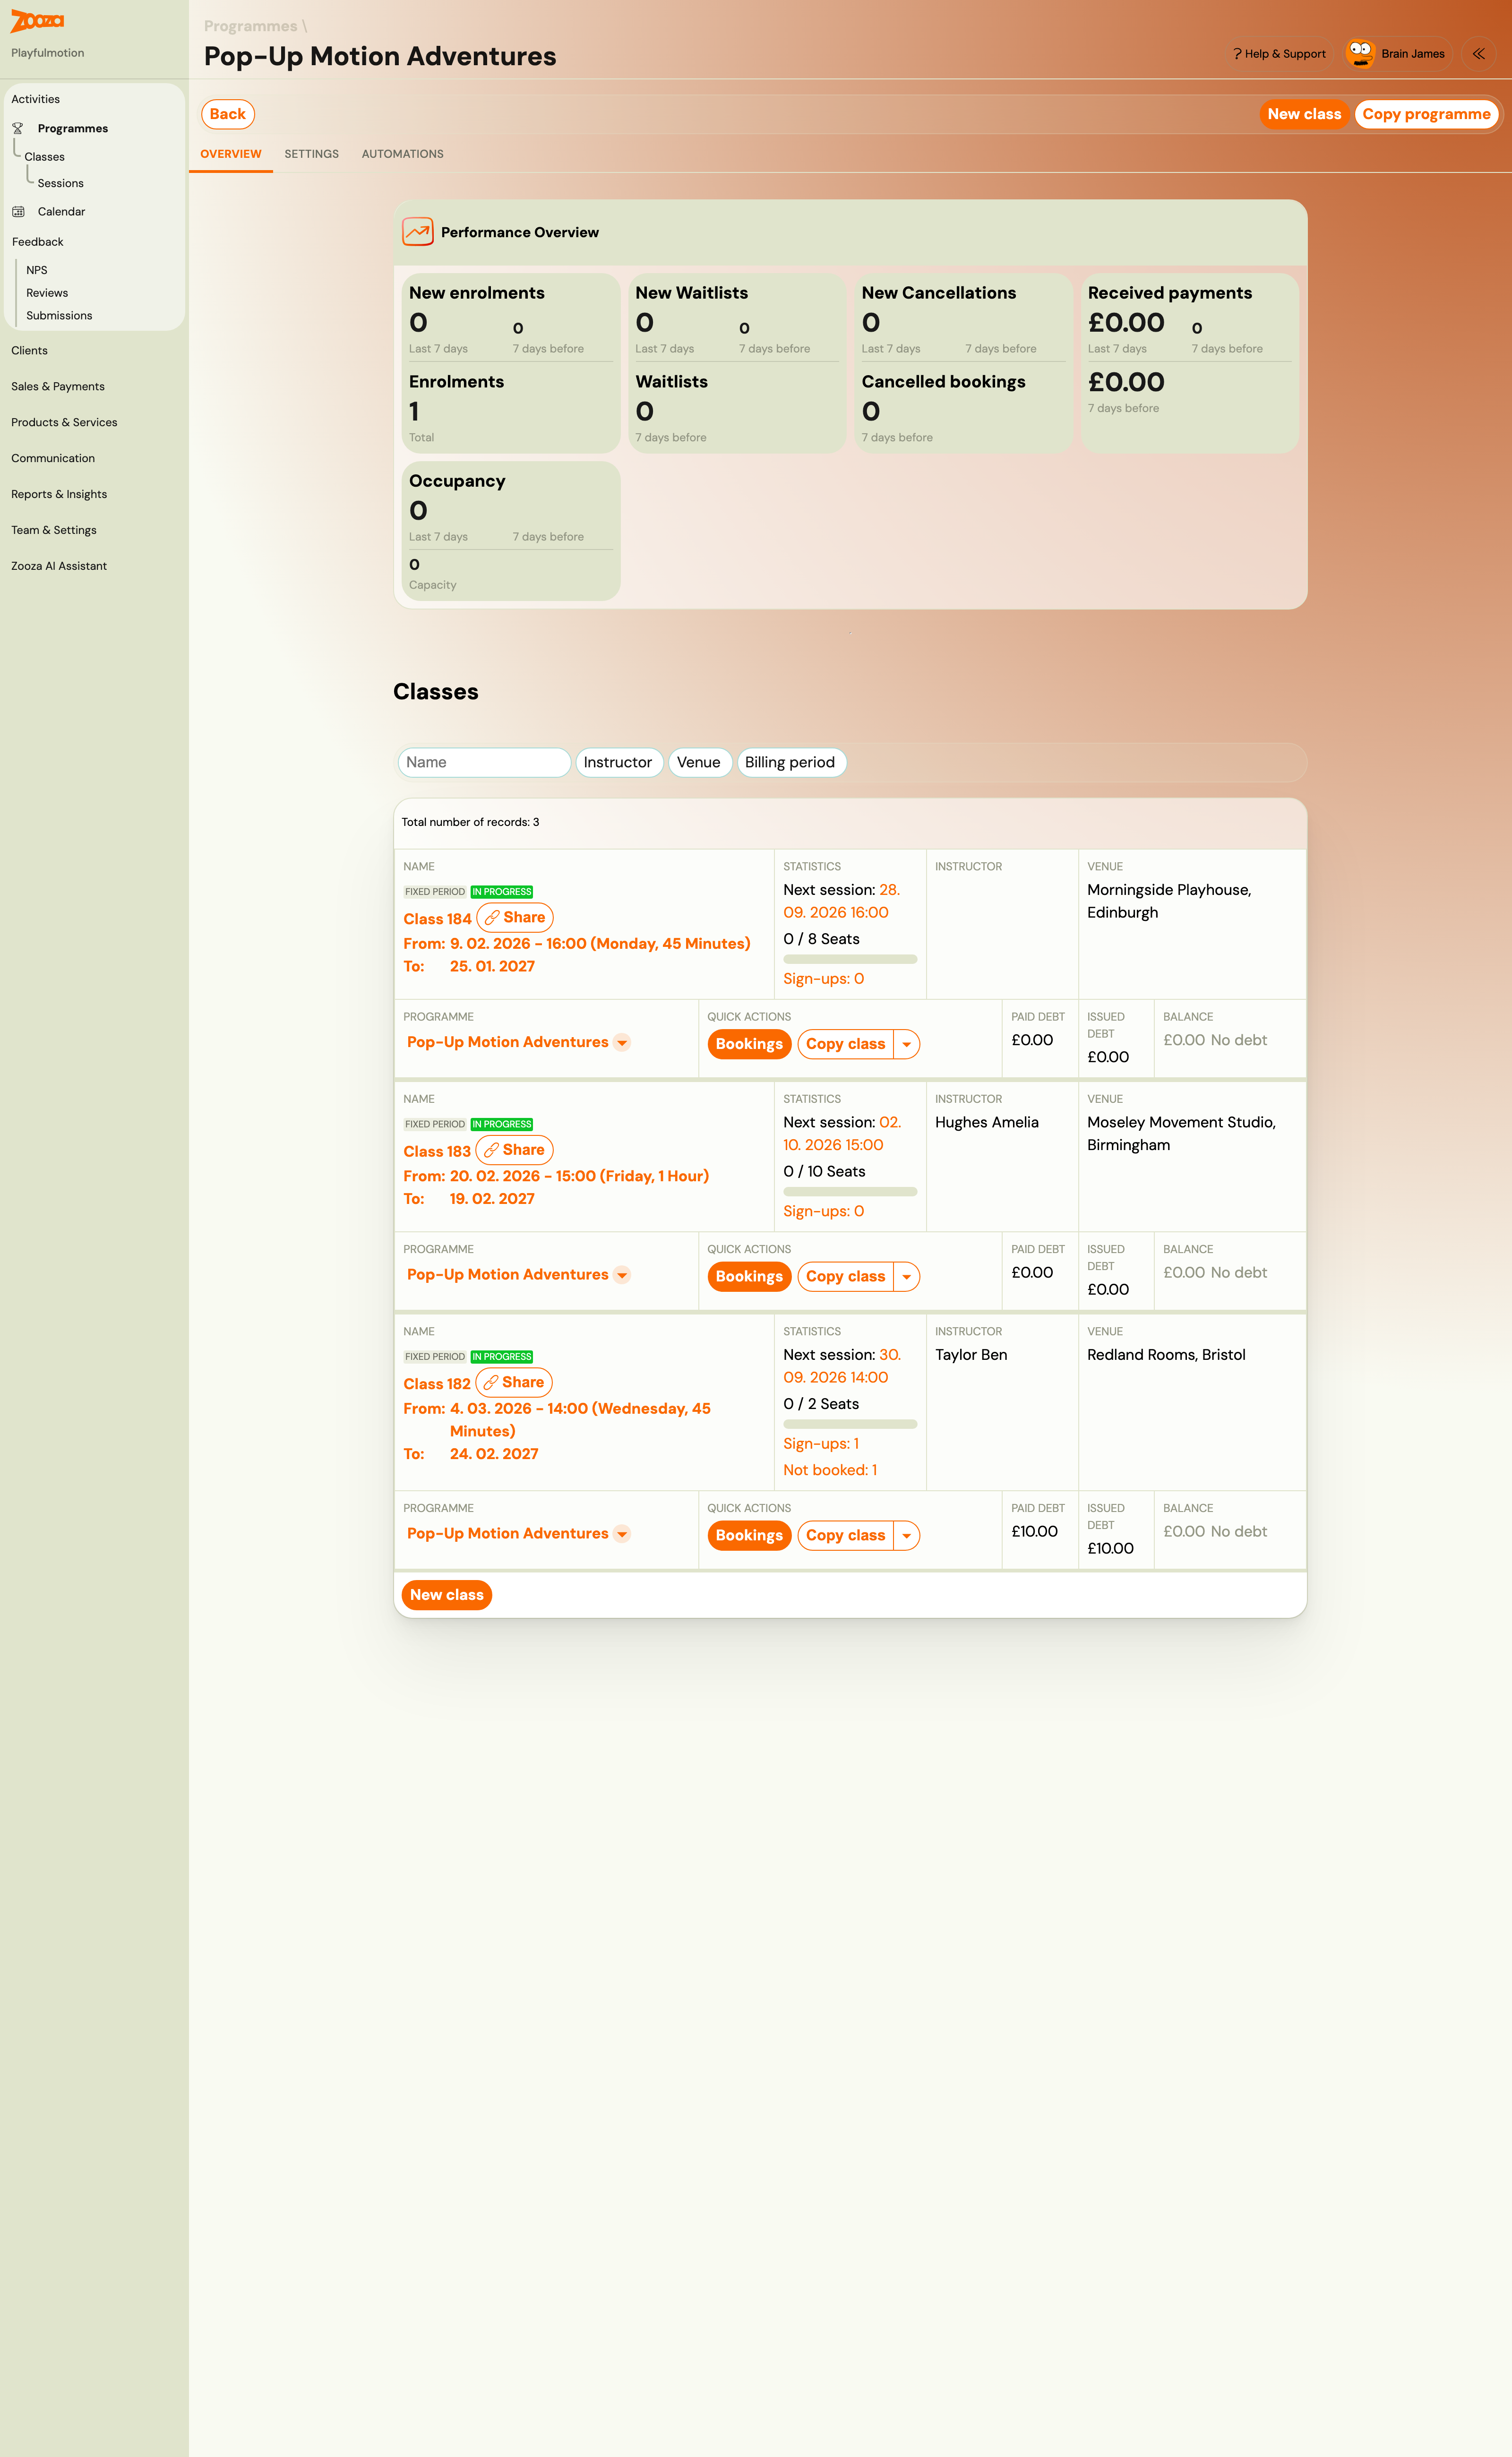Open Bookings for Class 184

pyautogui.click(x=749, y=1044)
